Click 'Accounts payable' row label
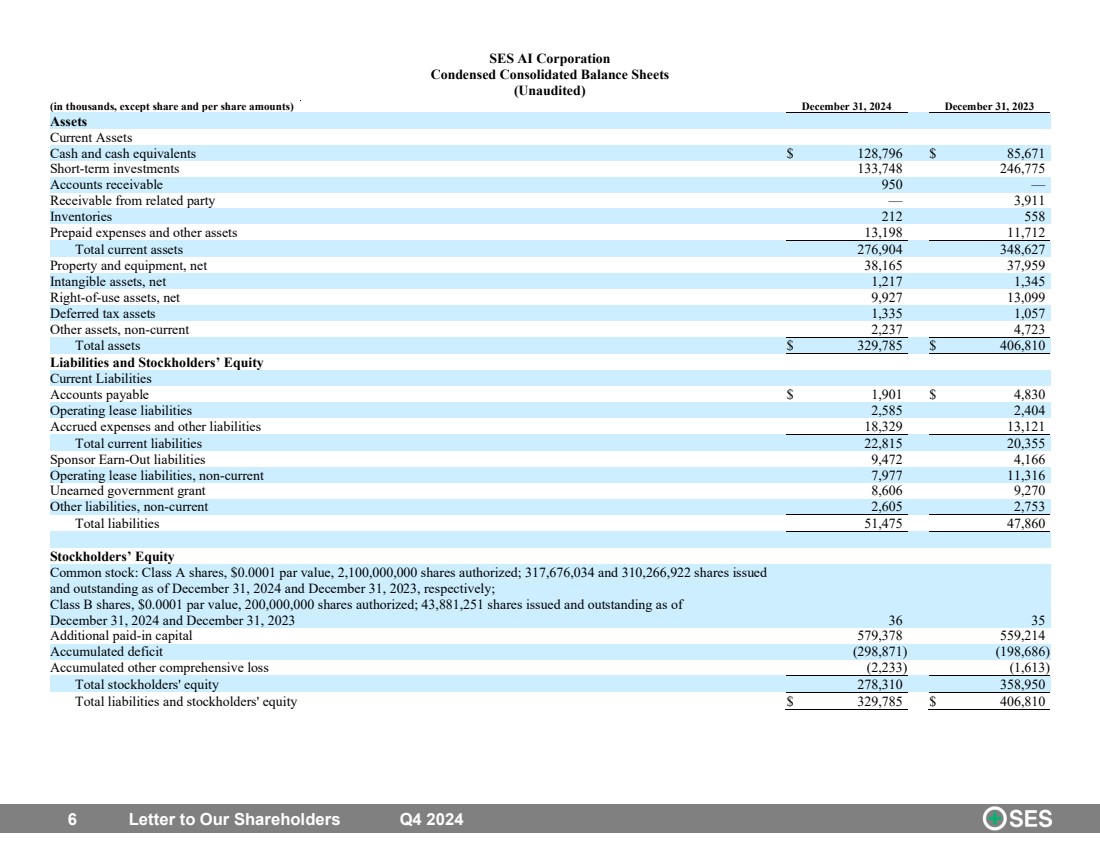The image size is (1100, 849). [99, 395]
